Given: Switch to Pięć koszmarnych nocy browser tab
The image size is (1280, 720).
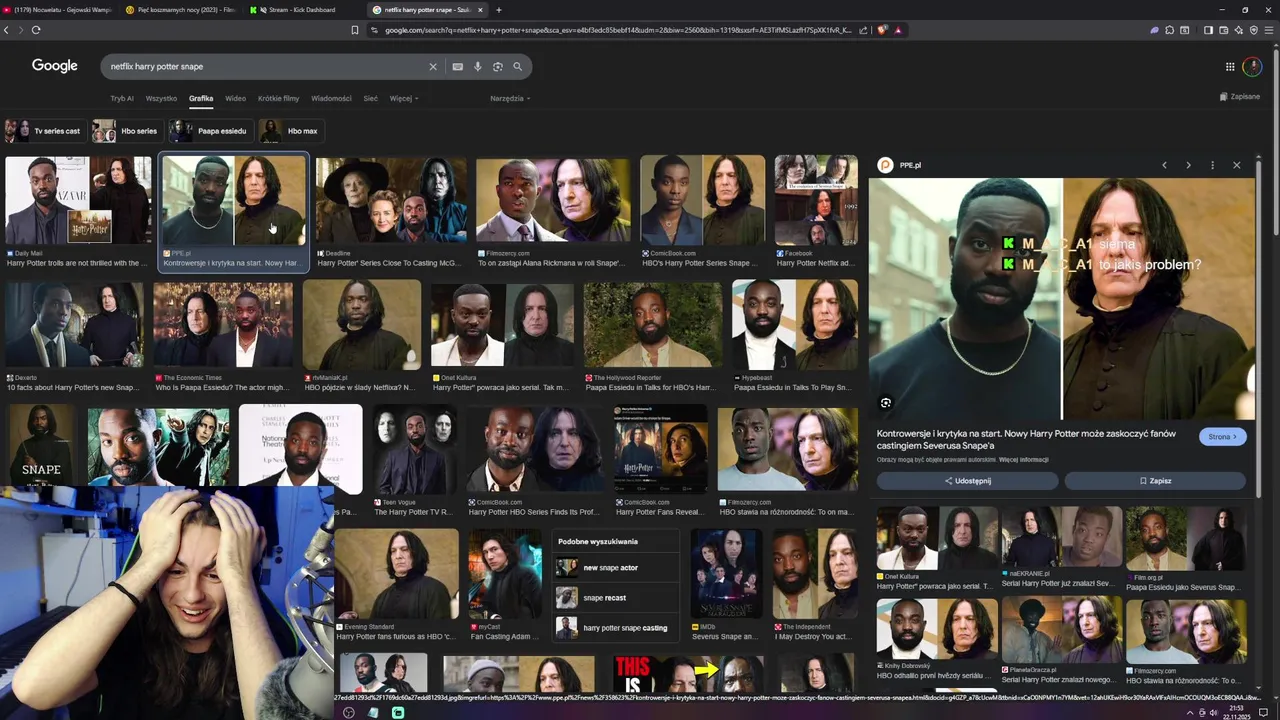Looking at the screenshot, I should 180,10.
